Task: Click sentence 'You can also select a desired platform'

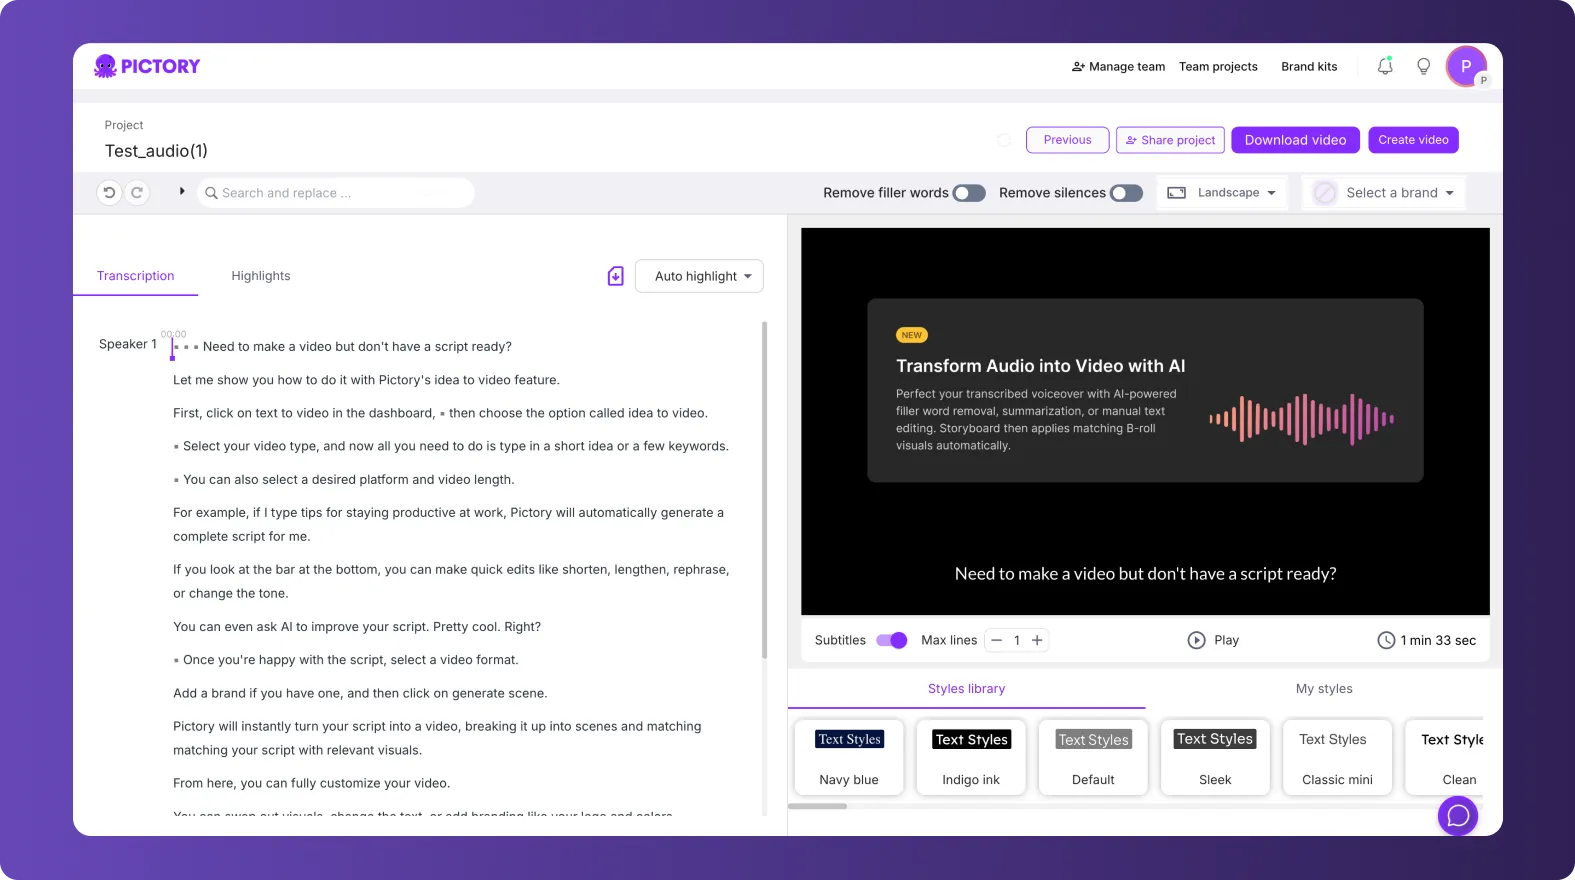Action: pos(348,480)
